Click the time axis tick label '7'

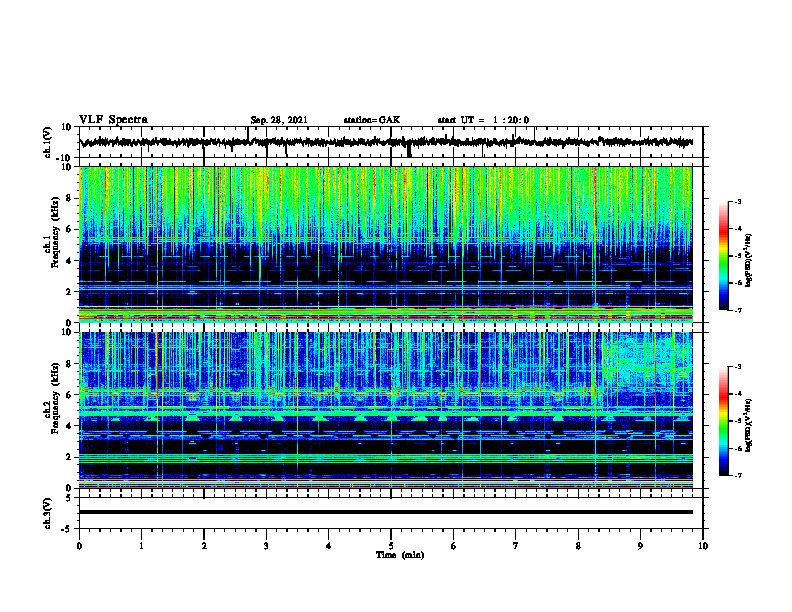[516, 546]
